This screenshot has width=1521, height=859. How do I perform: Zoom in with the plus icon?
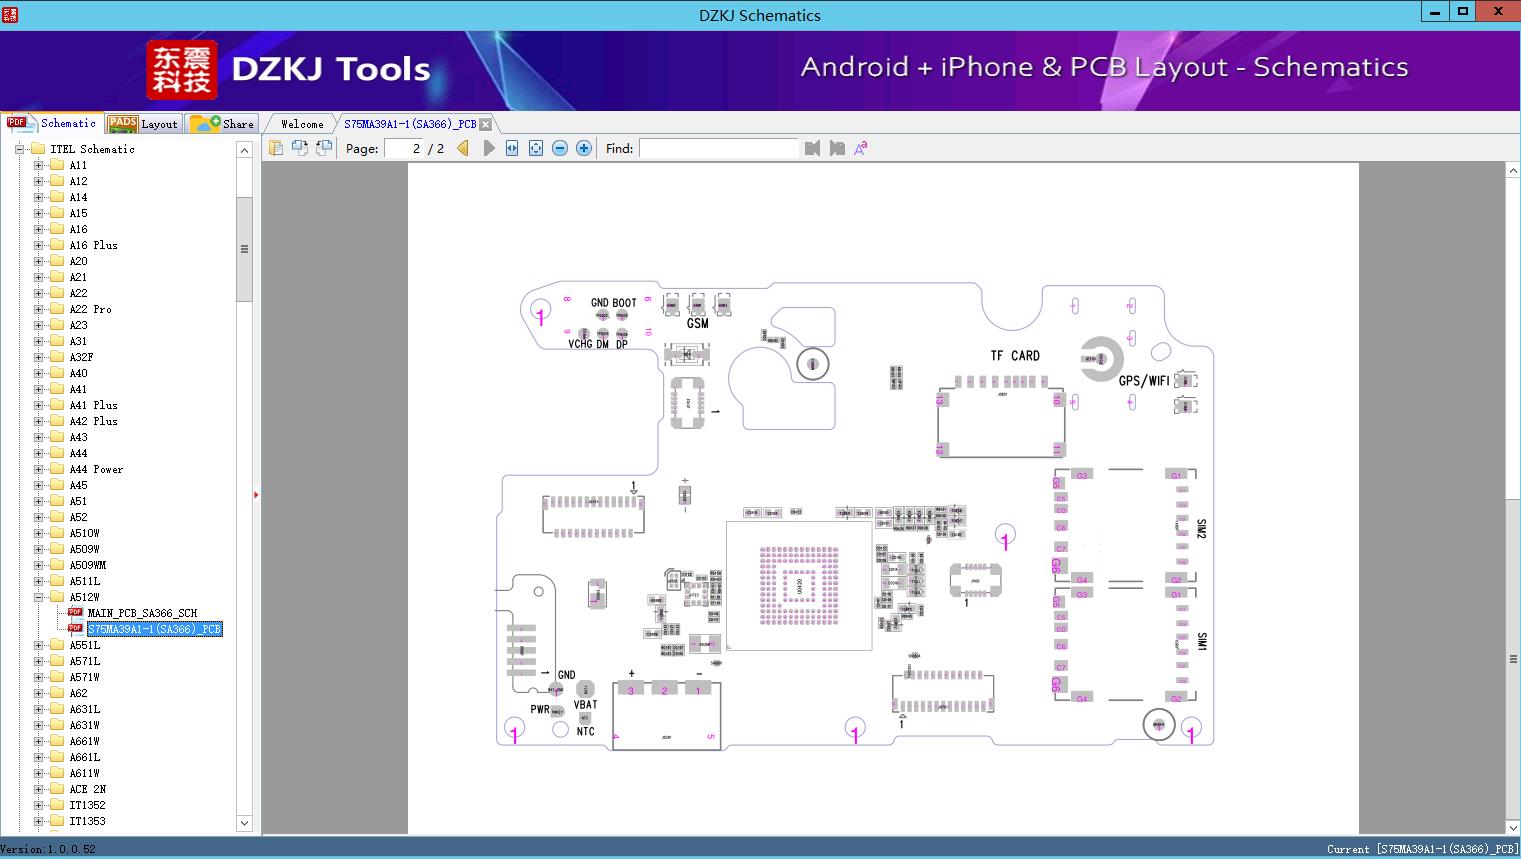pyautogui.click(x=584, y=148)
